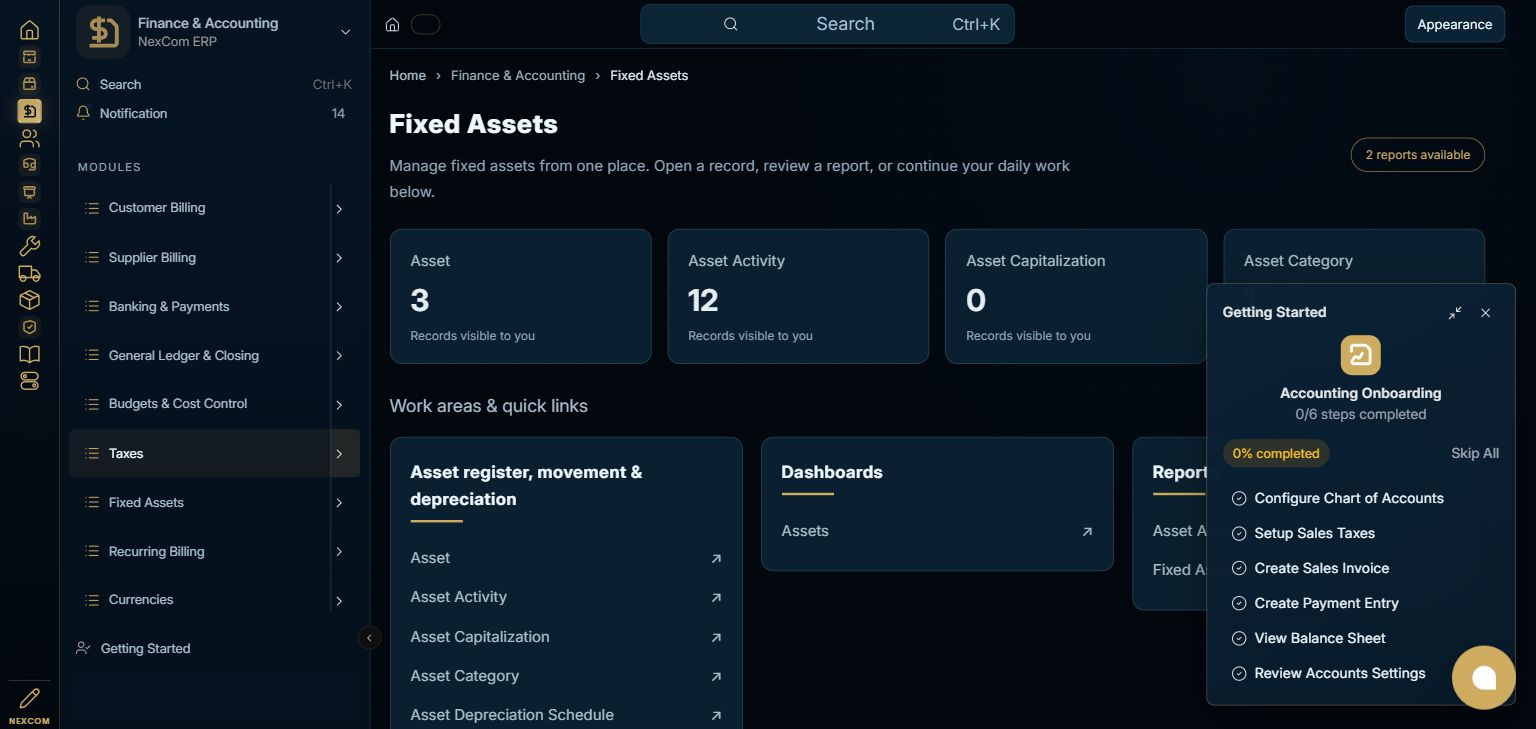Select the highlighted Finance dollar icon in rail

[x=30, y=111]
